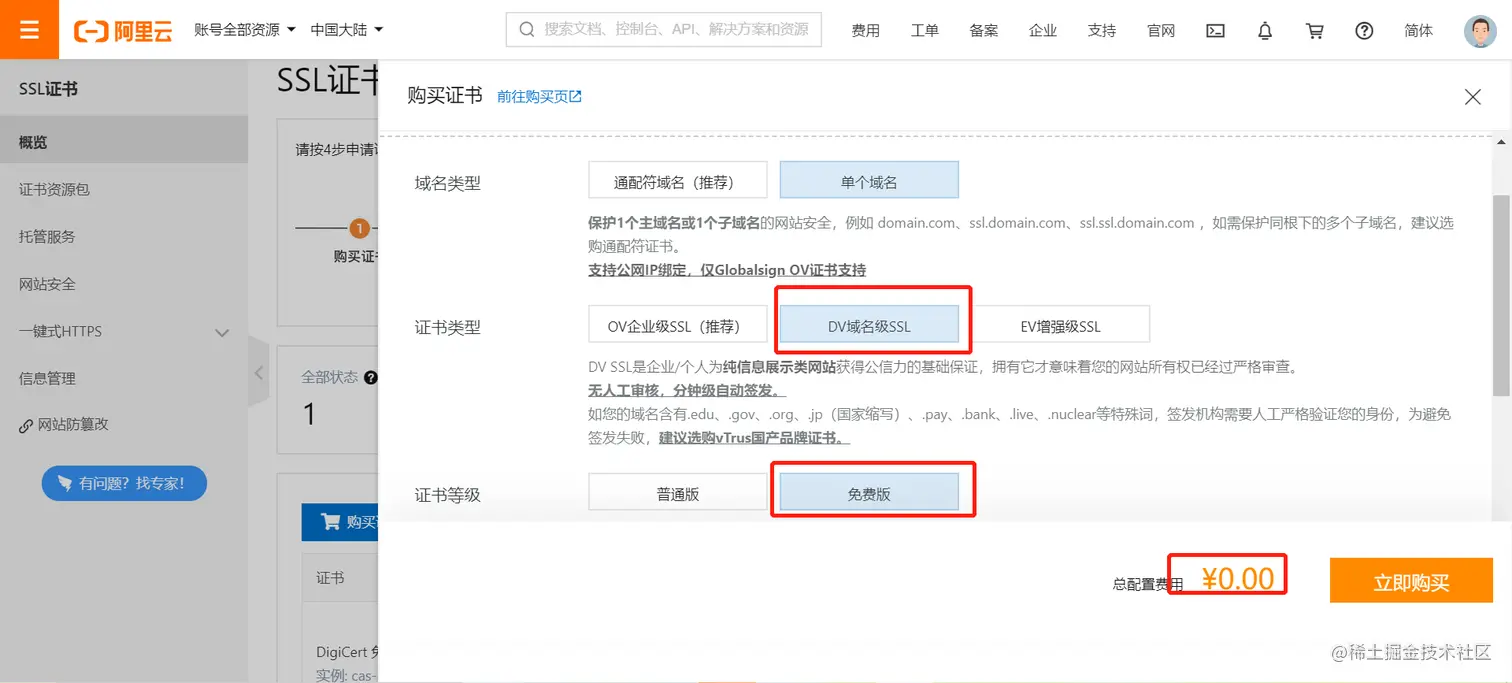Click the Alibaba Cloud logo

pyautogui.click(x=123, y=31)
